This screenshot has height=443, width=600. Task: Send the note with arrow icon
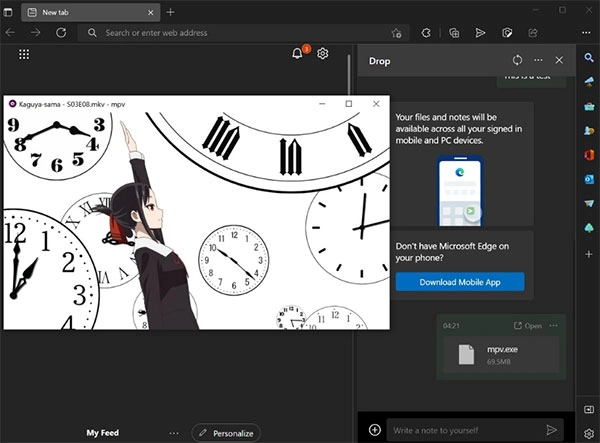[552, 429]
